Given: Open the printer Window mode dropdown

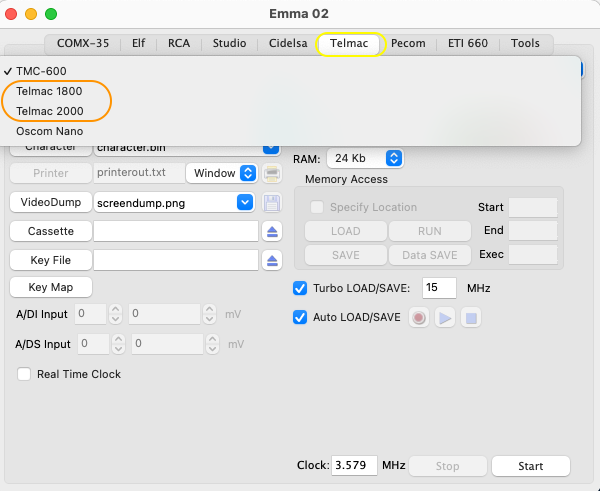Looking at the screenshot, I should [x=222, y=173].
